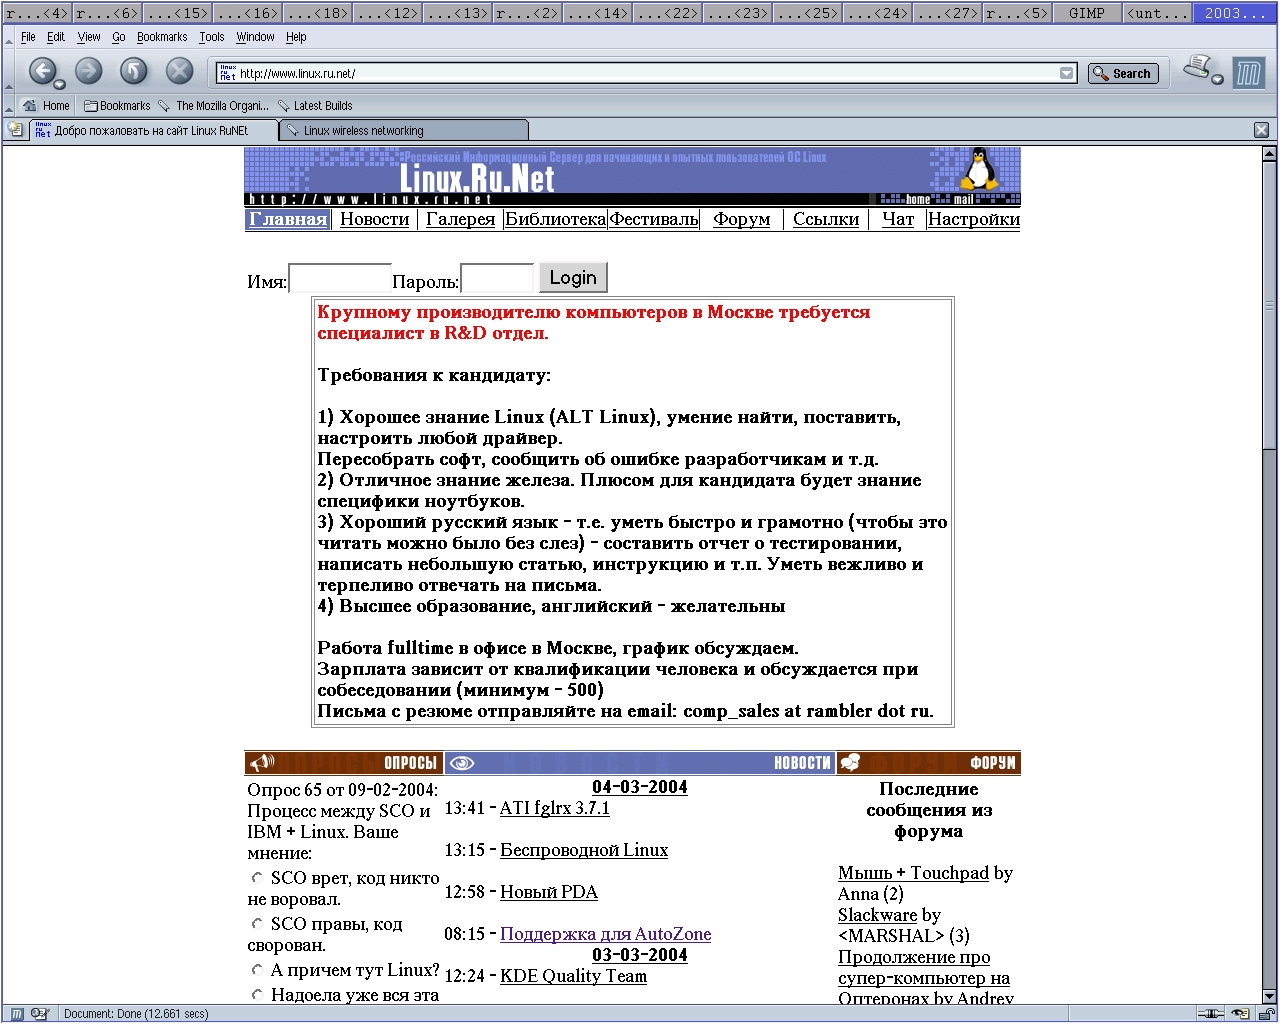Image resolution: width=1280 pixels, height=1024 pixels.
Task: Select the 'Добро пожаловать на сайт Linux RuNEt' tab
Action: pyautogui.click(x=153, y=130)
